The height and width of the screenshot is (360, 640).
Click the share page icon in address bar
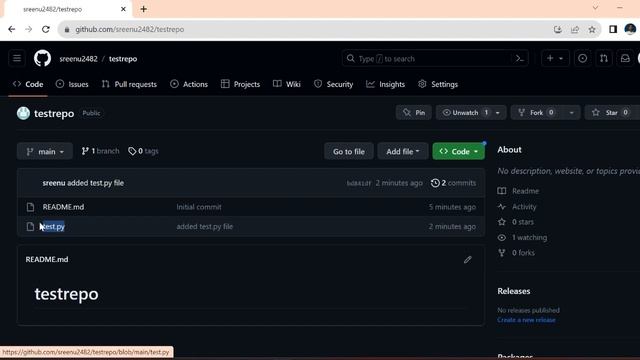(575, 29)
